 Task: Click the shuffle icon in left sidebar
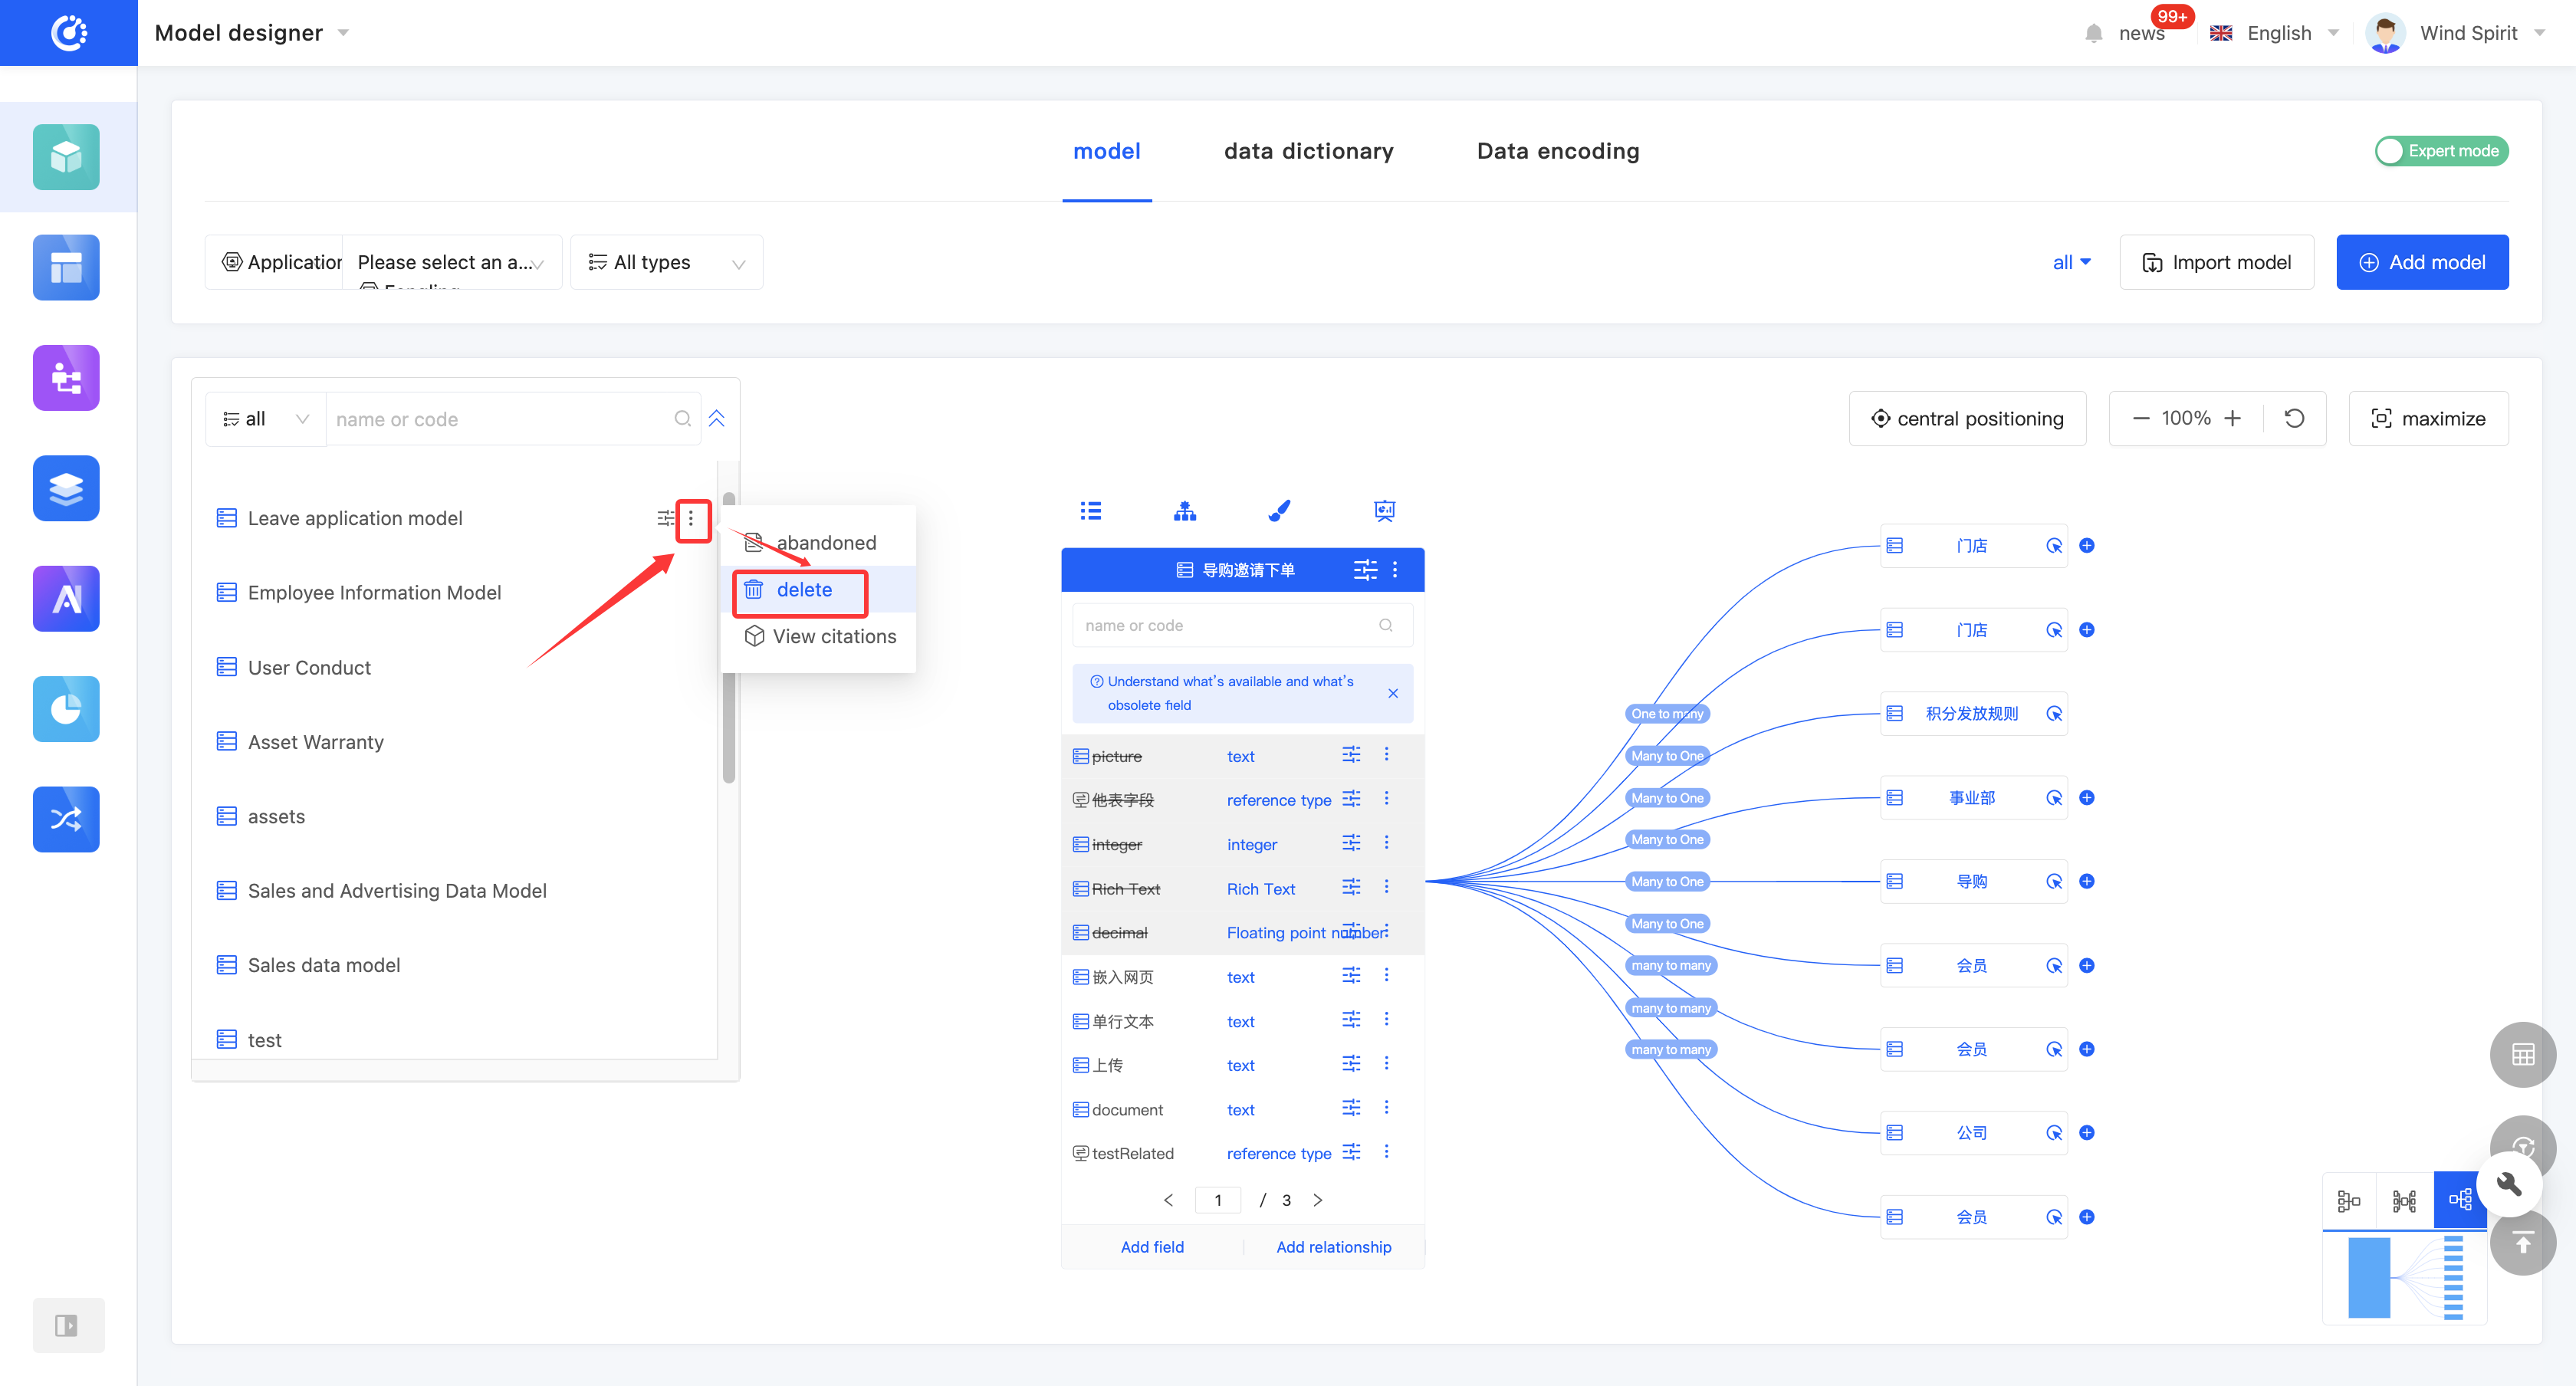coord(66,819)
